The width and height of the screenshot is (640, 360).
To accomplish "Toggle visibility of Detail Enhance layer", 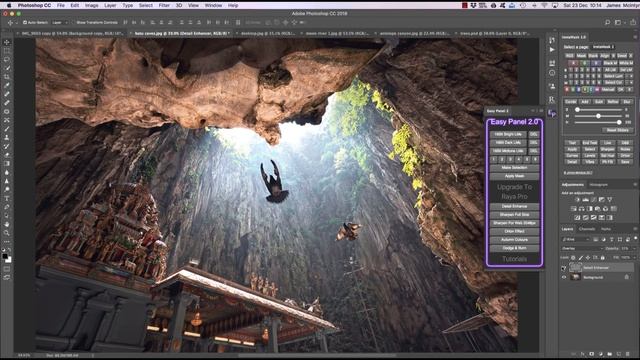I will coord(564,268).
